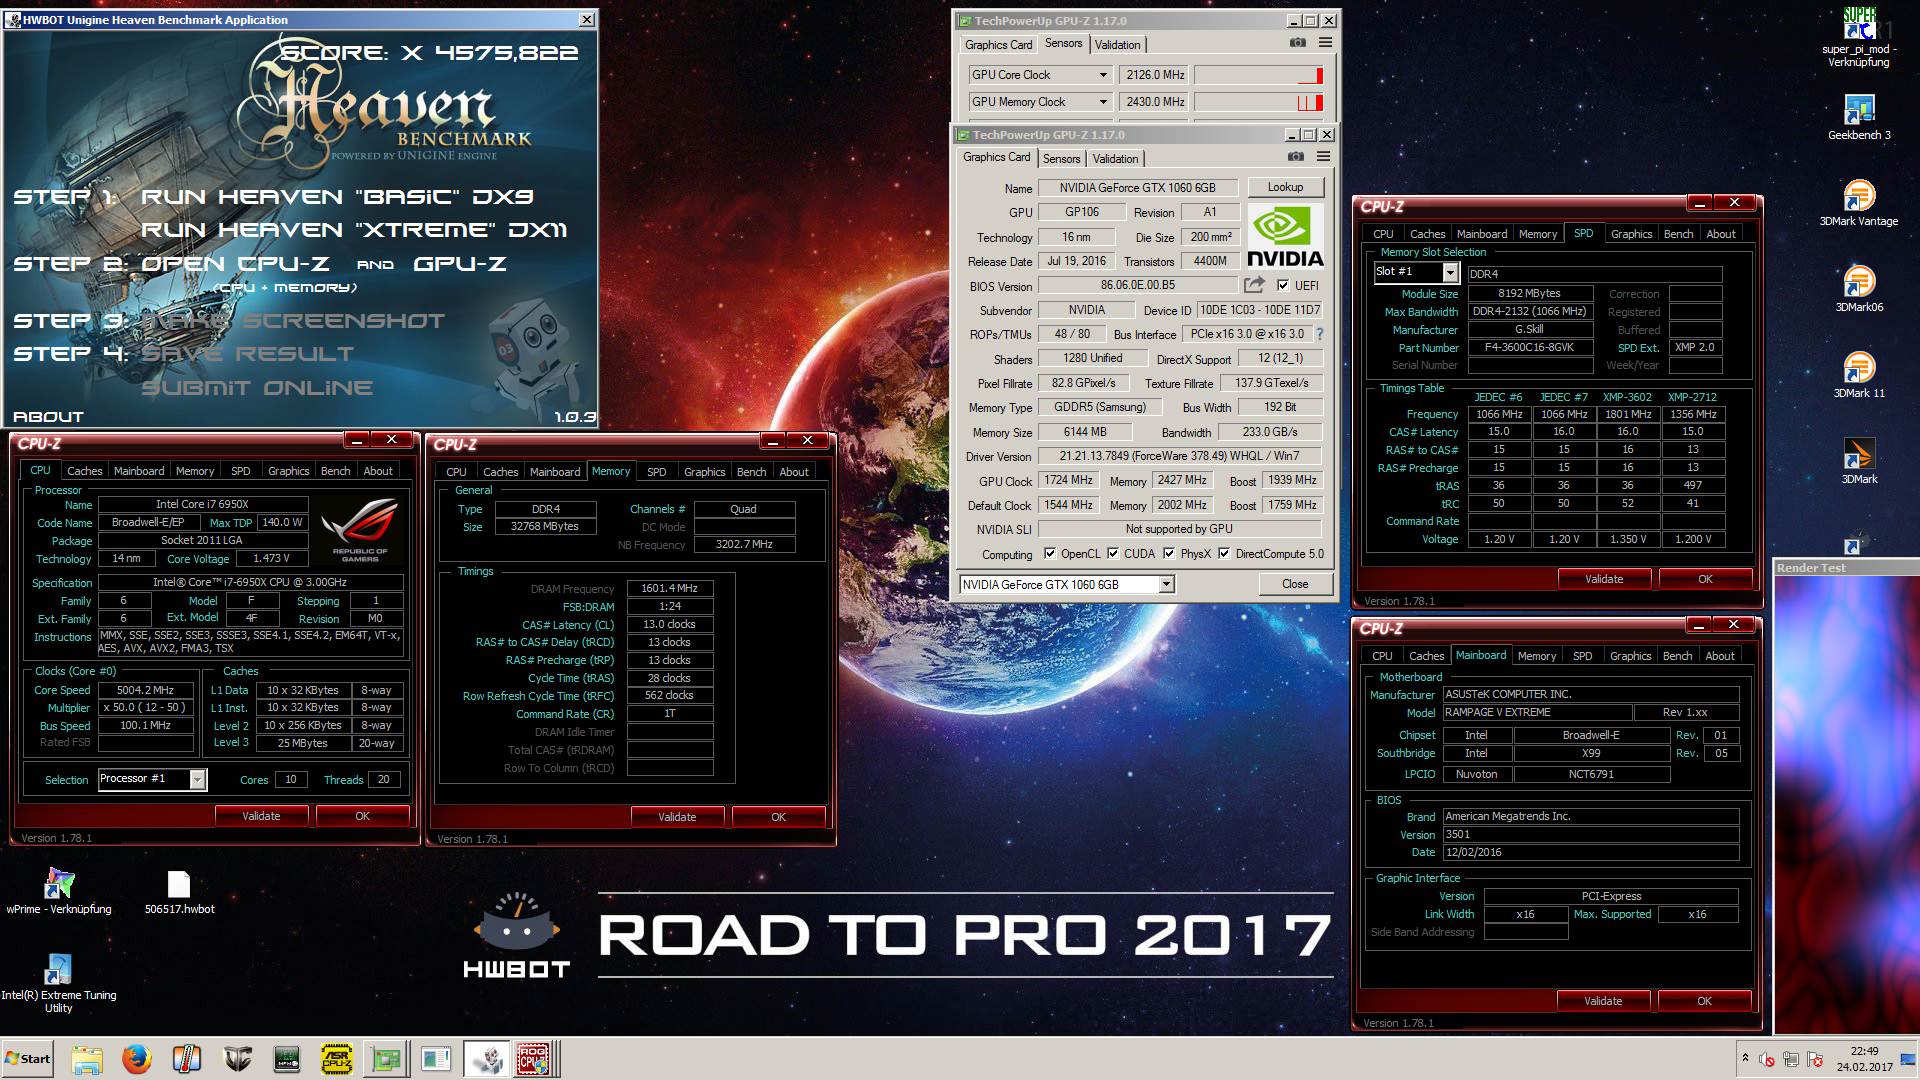The width and height of the screenshot is (1920, 1080).
Task: Open Caches tab in CPU-Z processor window
Action: click(x=84, y=471)
